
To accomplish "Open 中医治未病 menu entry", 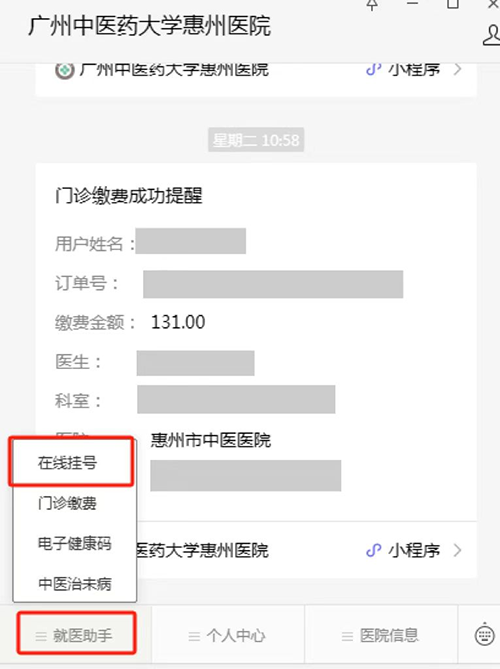I will point(75,583).
